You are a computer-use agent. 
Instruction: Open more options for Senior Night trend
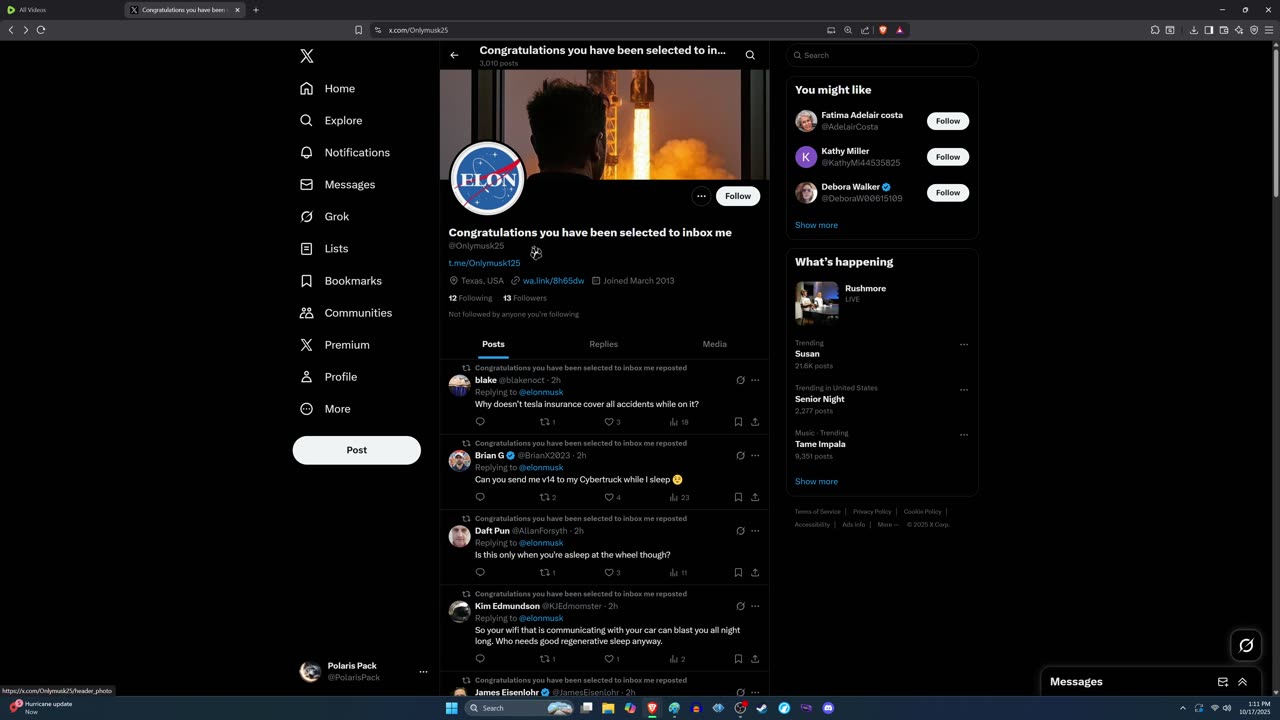click(964, 390)
